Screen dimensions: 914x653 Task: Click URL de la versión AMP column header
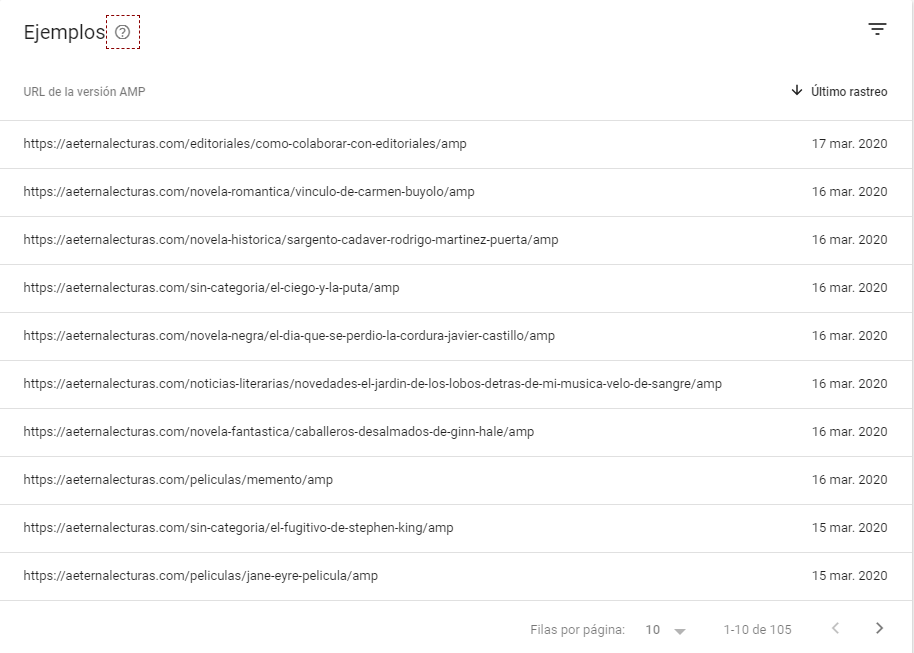click(x=85, y=92)
